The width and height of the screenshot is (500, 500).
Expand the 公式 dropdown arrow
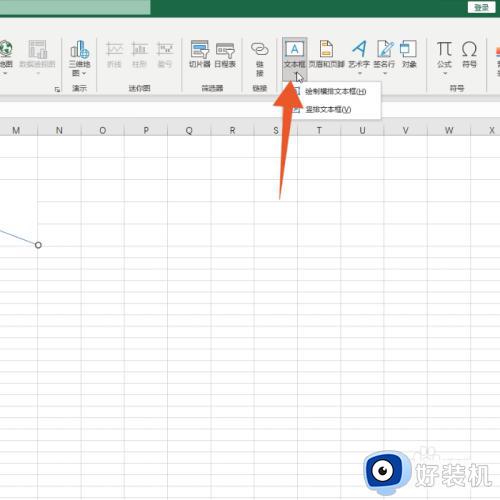tap(445, 73)
